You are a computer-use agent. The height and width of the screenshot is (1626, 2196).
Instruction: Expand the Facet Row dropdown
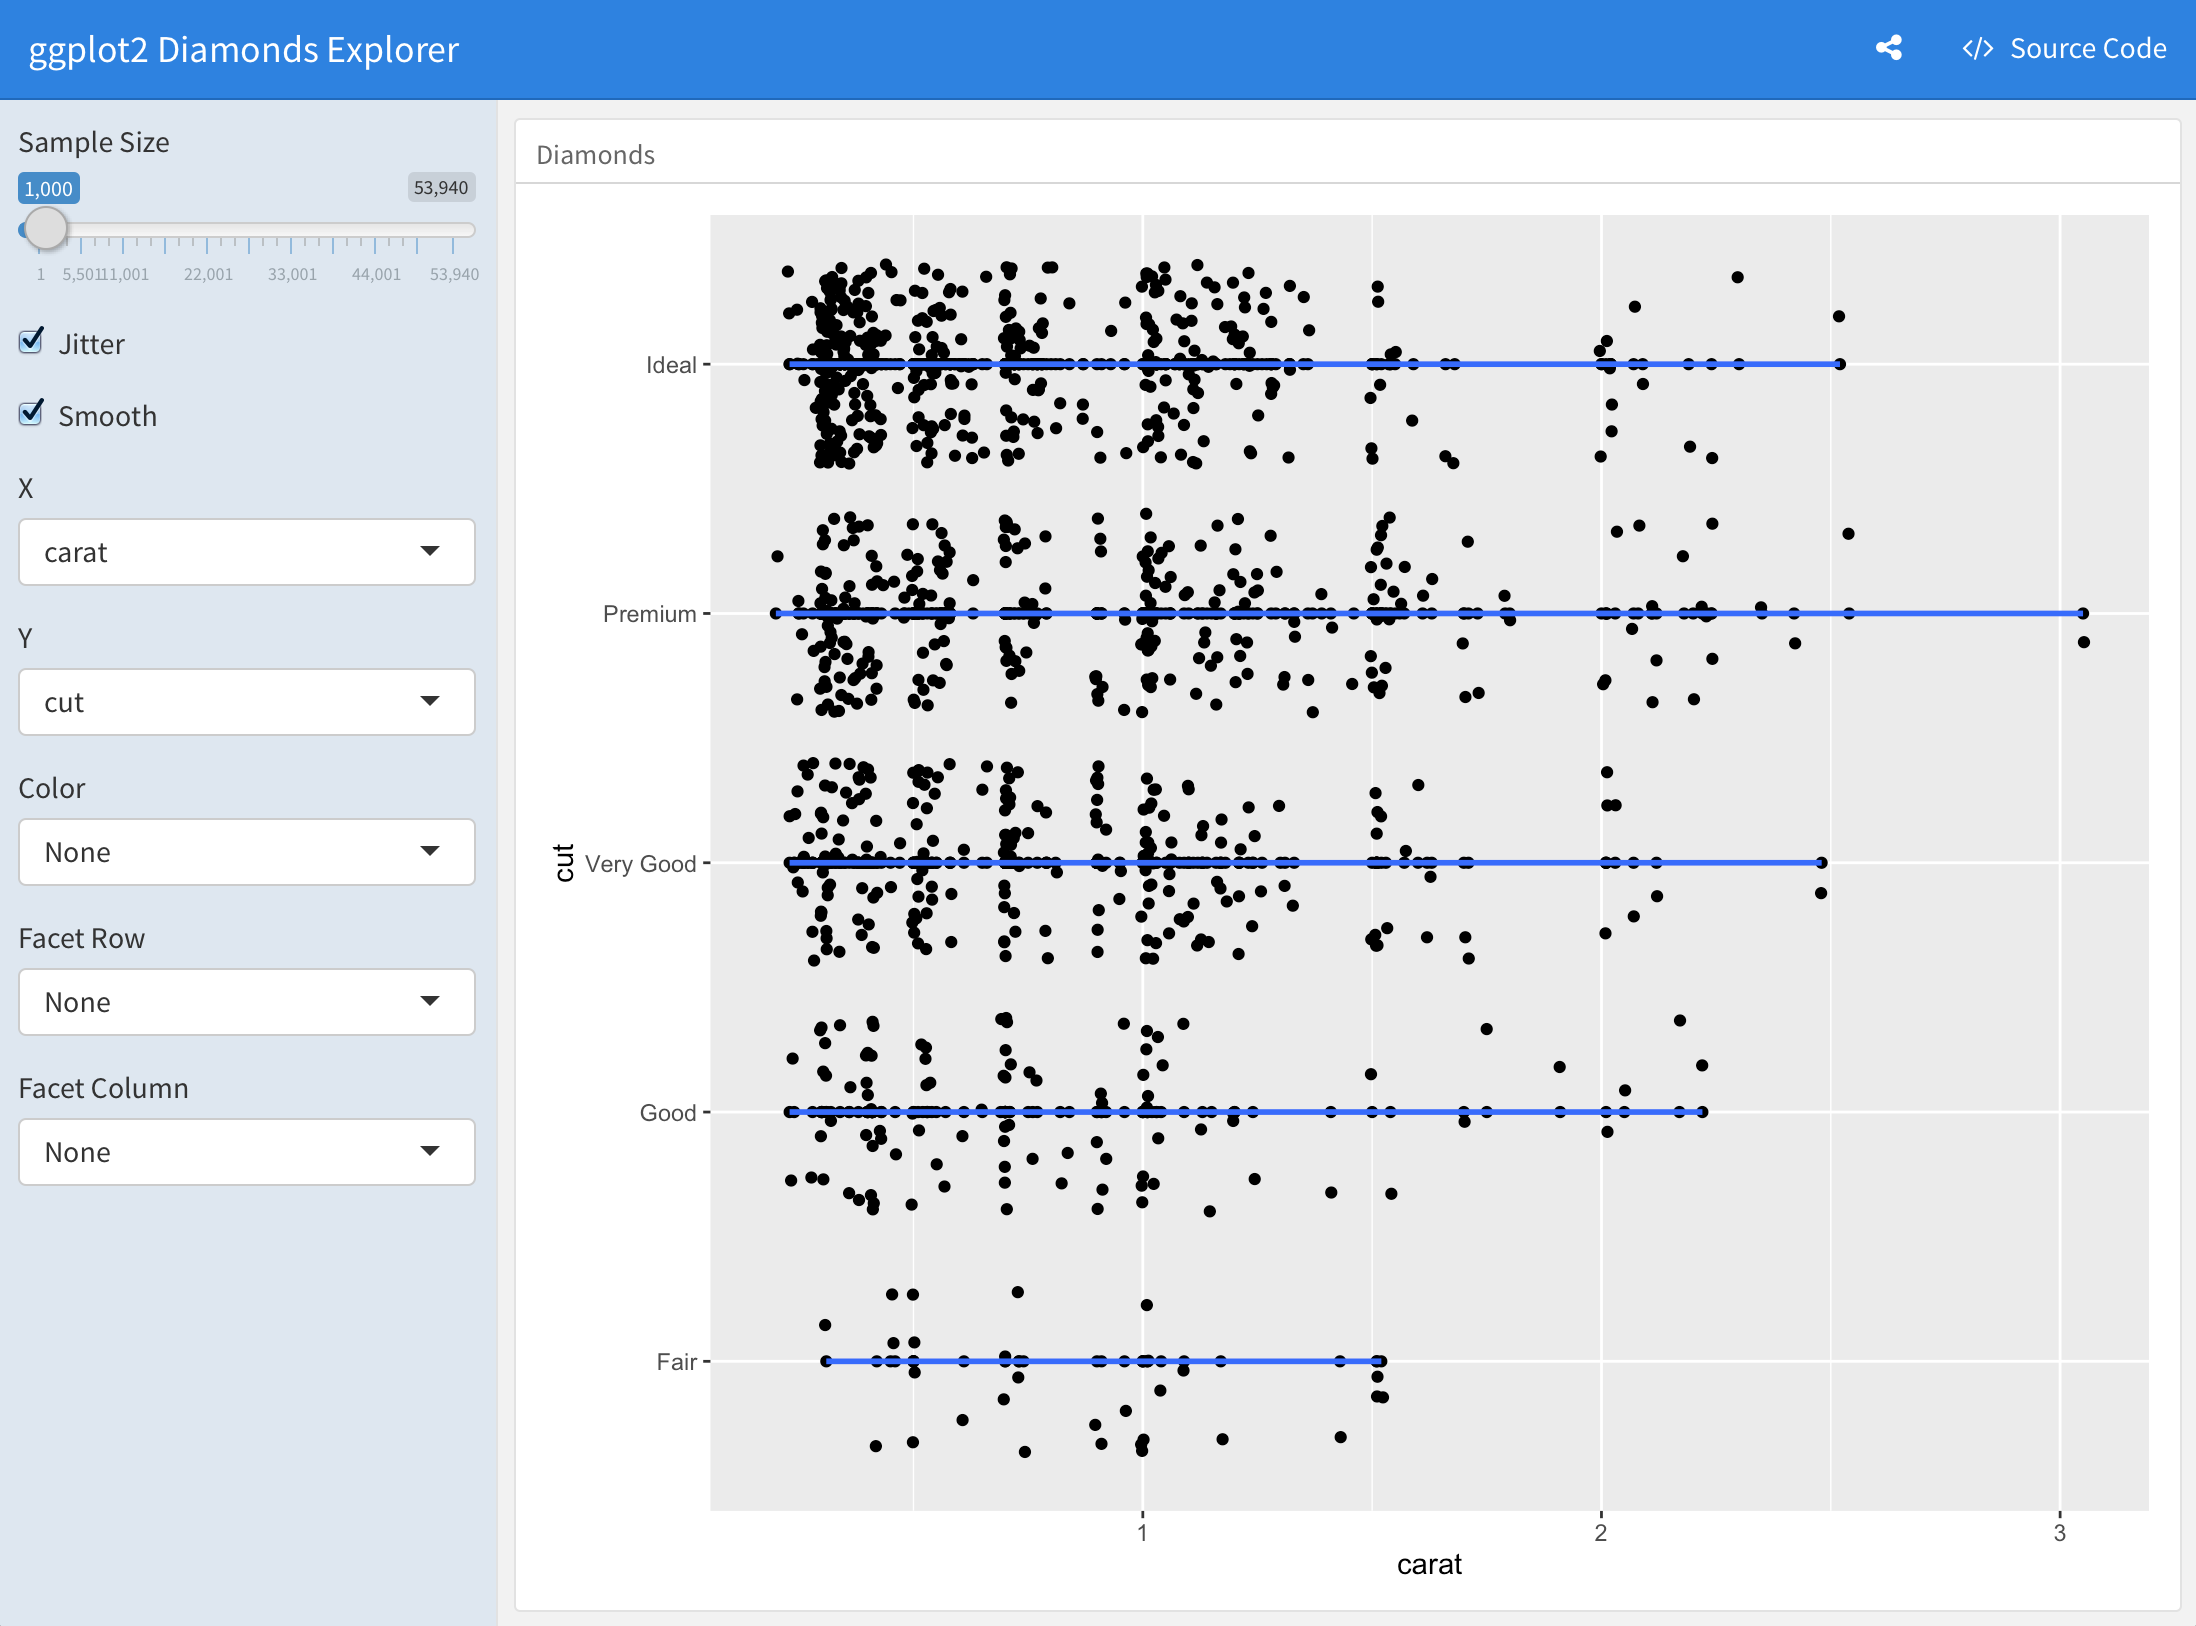246,1002
